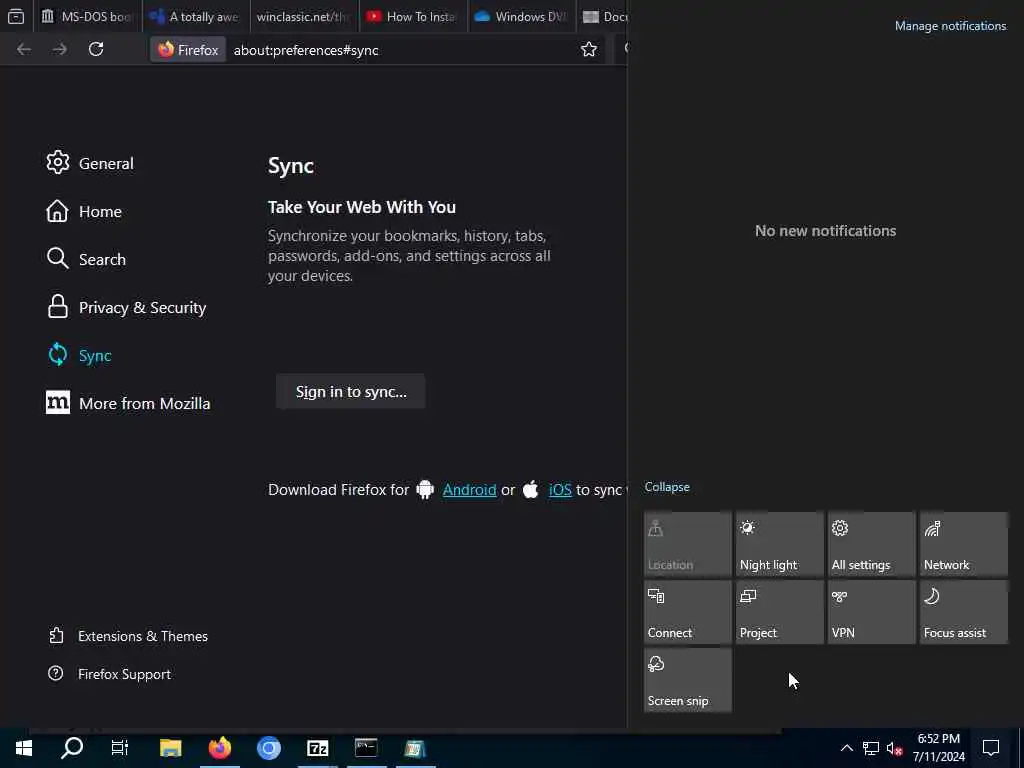Open Home settings category
Image resolution: width=1024 pixels, height=768 pixels.
point(84,211)
